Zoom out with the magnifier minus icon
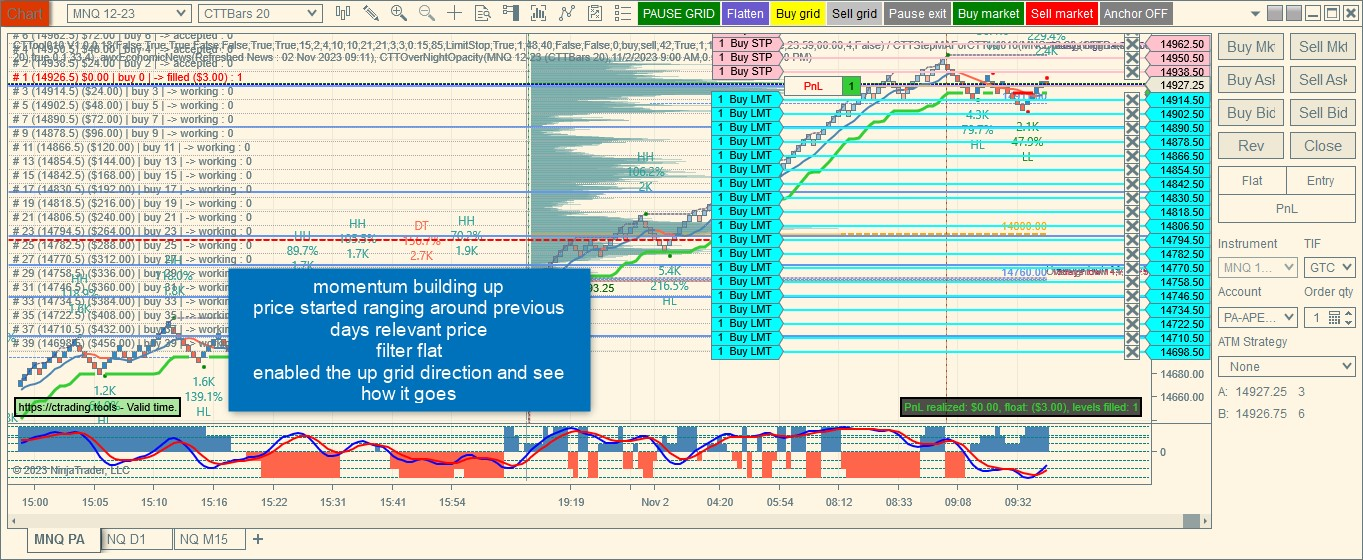This screenshot has height=560, width=1363. point(427,13)
